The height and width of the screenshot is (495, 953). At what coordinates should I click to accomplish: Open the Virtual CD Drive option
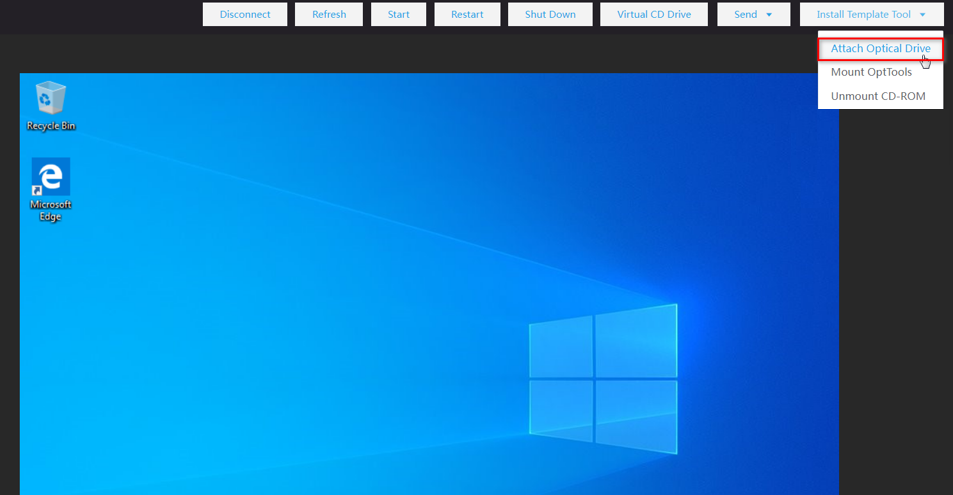654,15
